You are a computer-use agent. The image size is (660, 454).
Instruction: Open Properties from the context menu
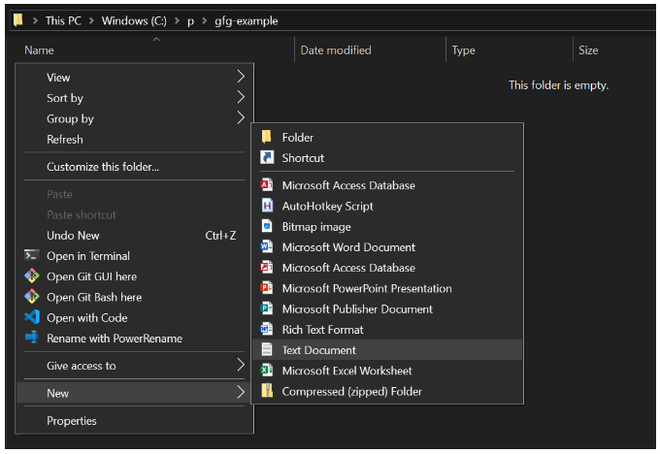(72, 421)
